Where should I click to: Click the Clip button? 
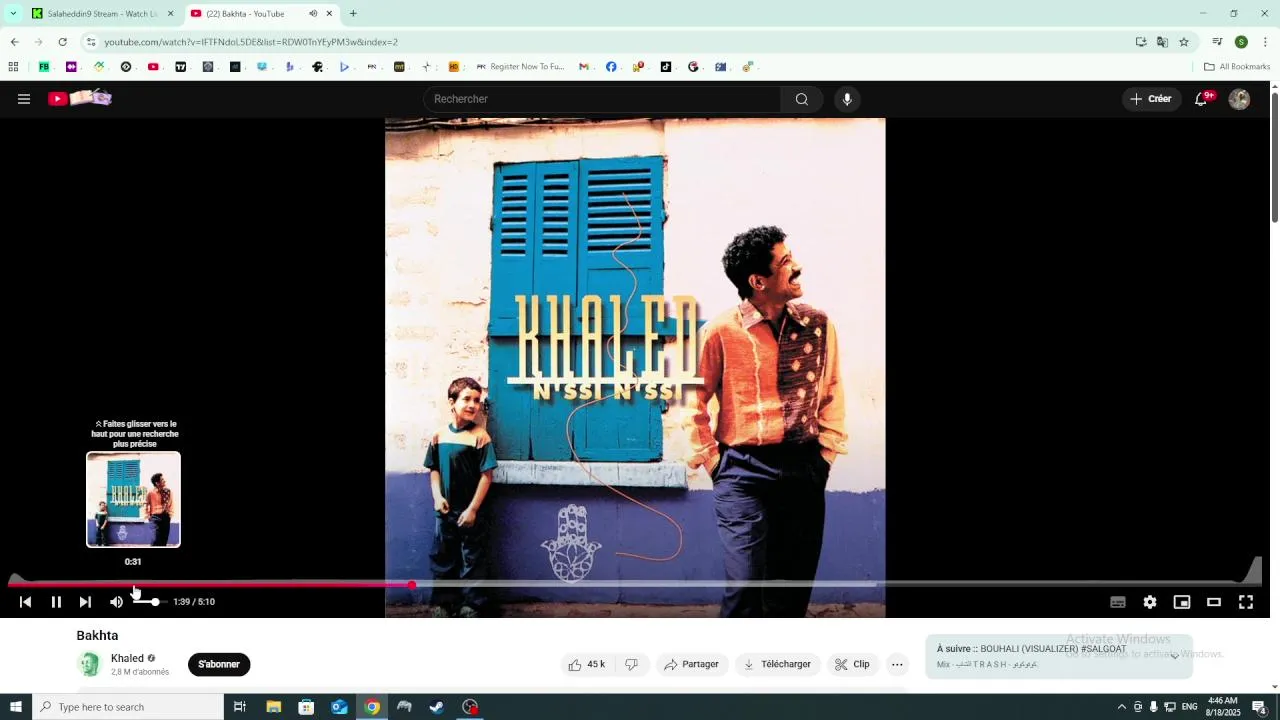click(x=852, y=664)
